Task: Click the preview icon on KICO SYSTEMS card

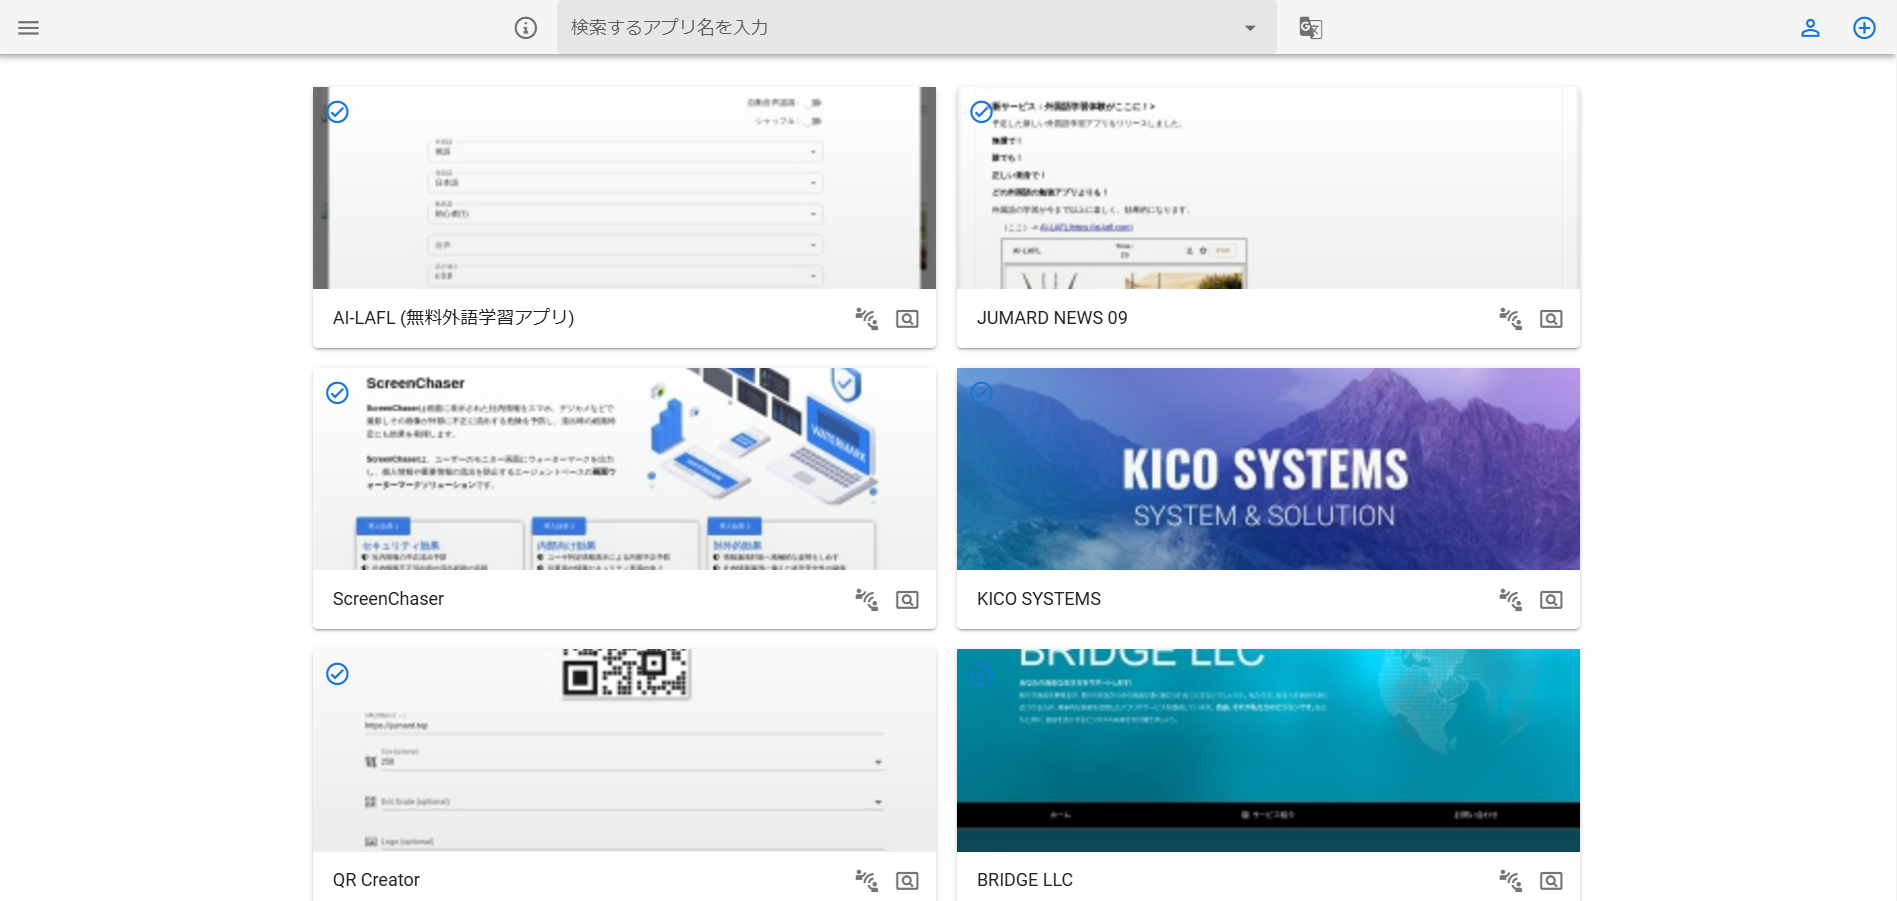Action: [x=1551, y=600]
